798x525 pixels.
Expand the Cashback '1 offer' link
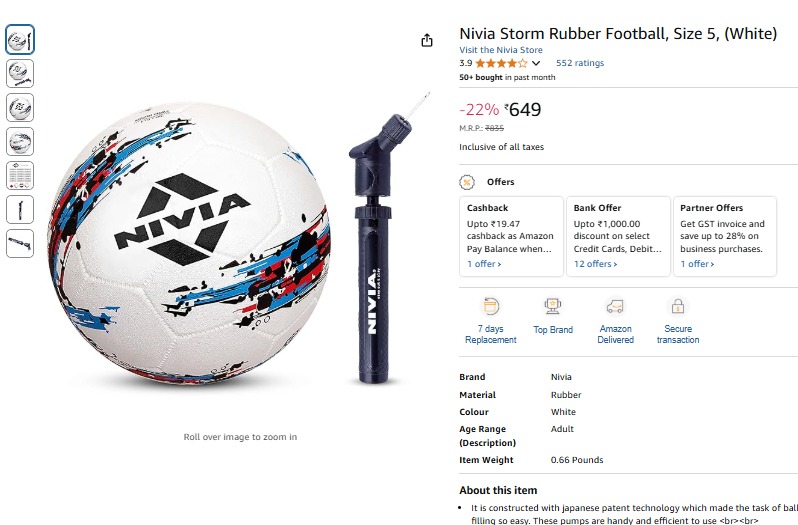[x=484, y=264]
